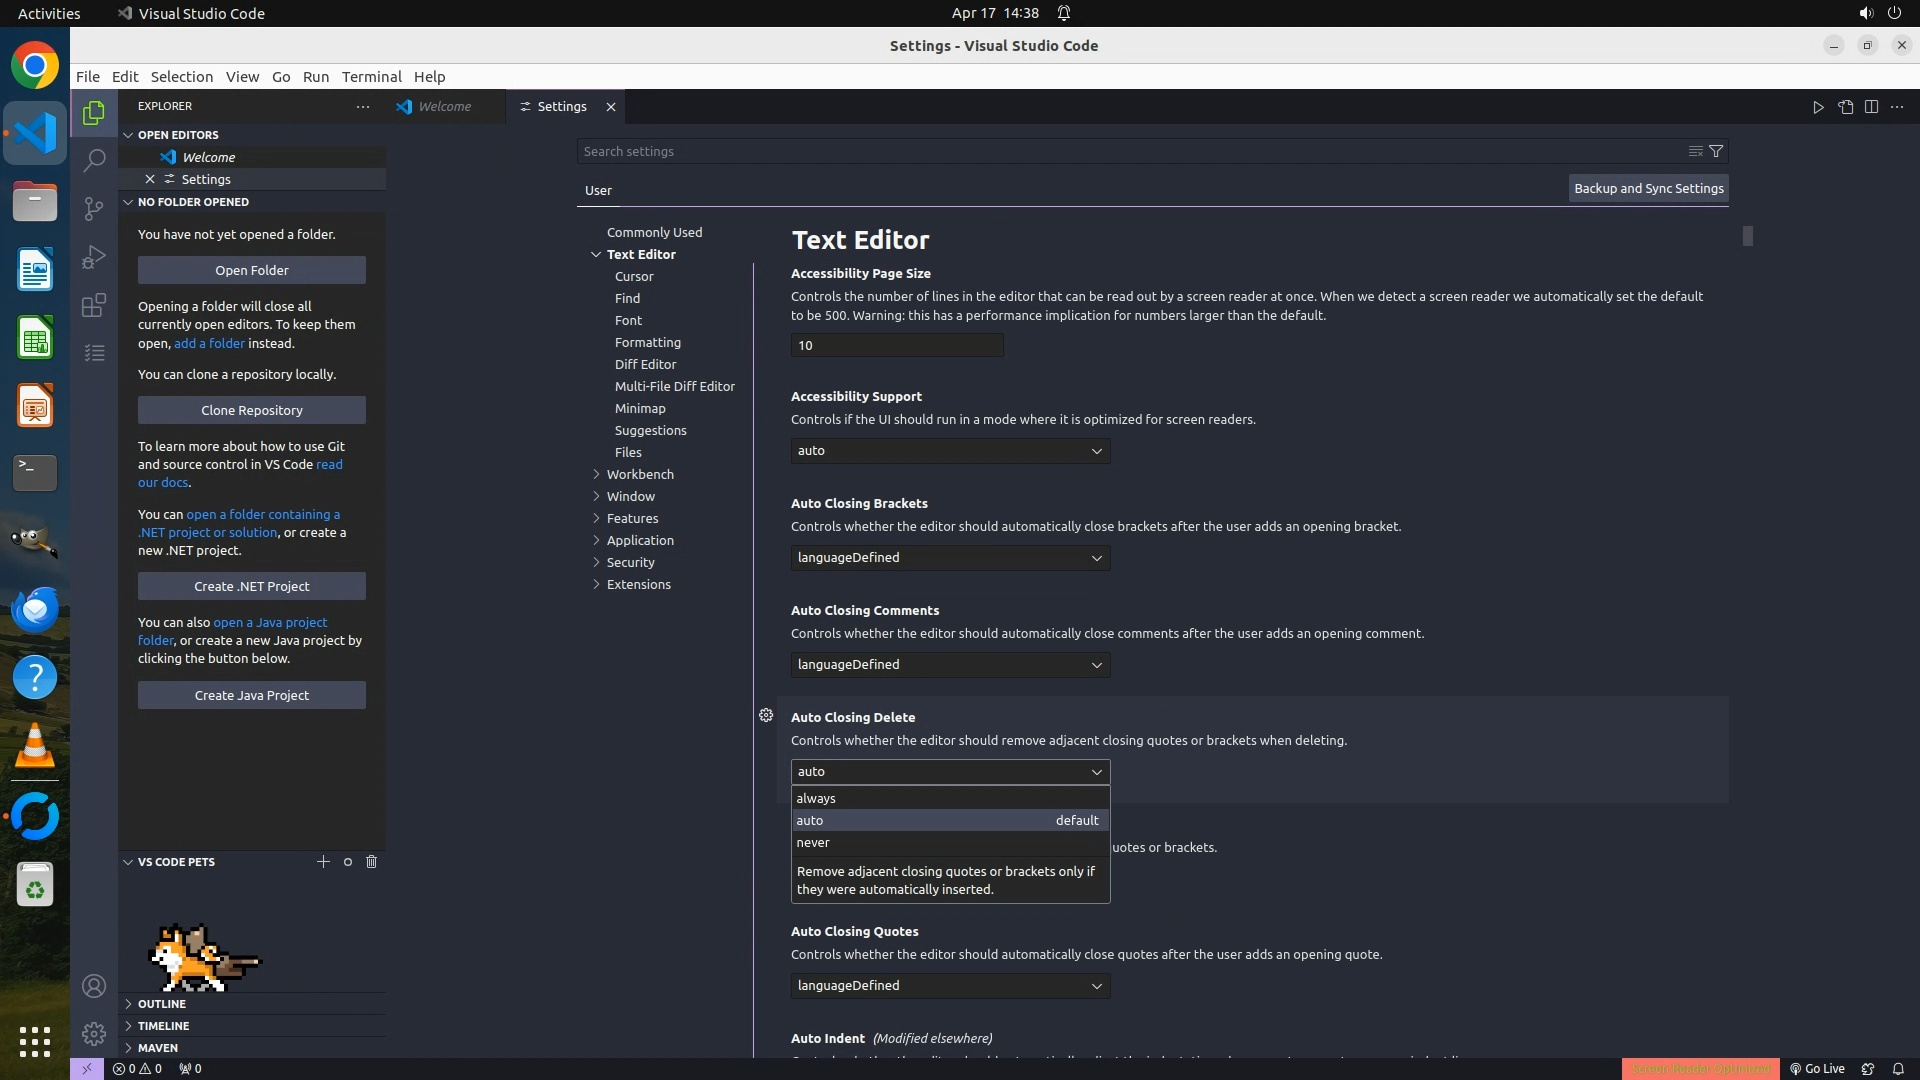Click the Manage gear icon in activity bar
Viewport: 1920px width, 1080px height.
(94, 1033)
